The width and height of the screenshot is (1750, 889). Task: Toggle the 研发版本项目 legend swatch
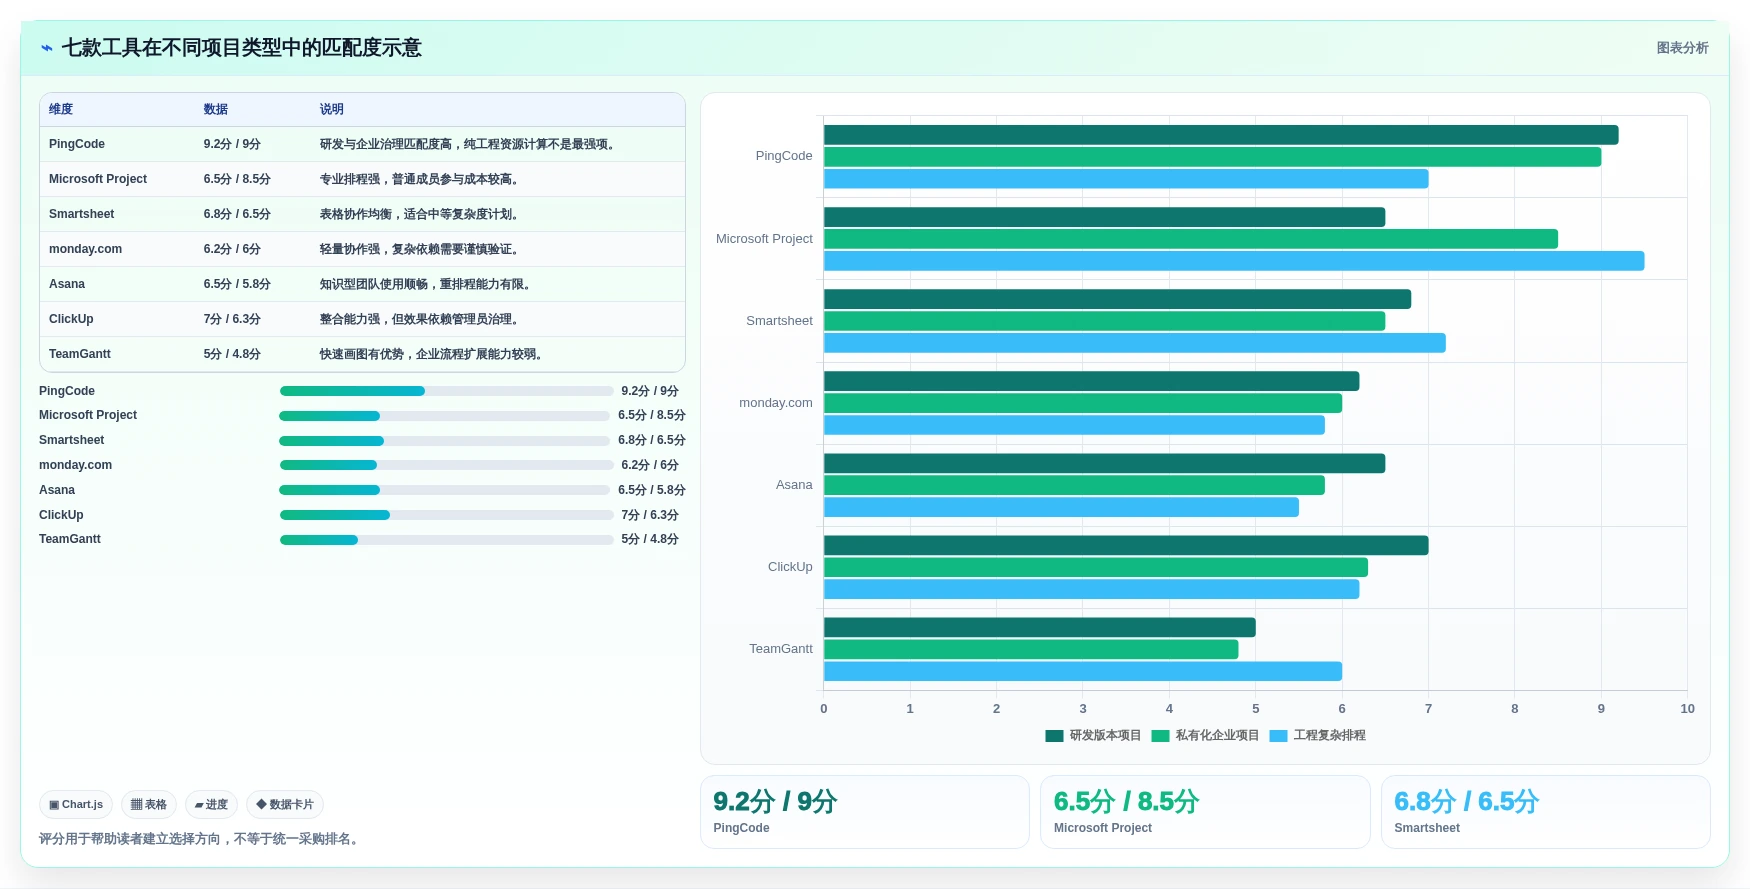[1054, 736]
